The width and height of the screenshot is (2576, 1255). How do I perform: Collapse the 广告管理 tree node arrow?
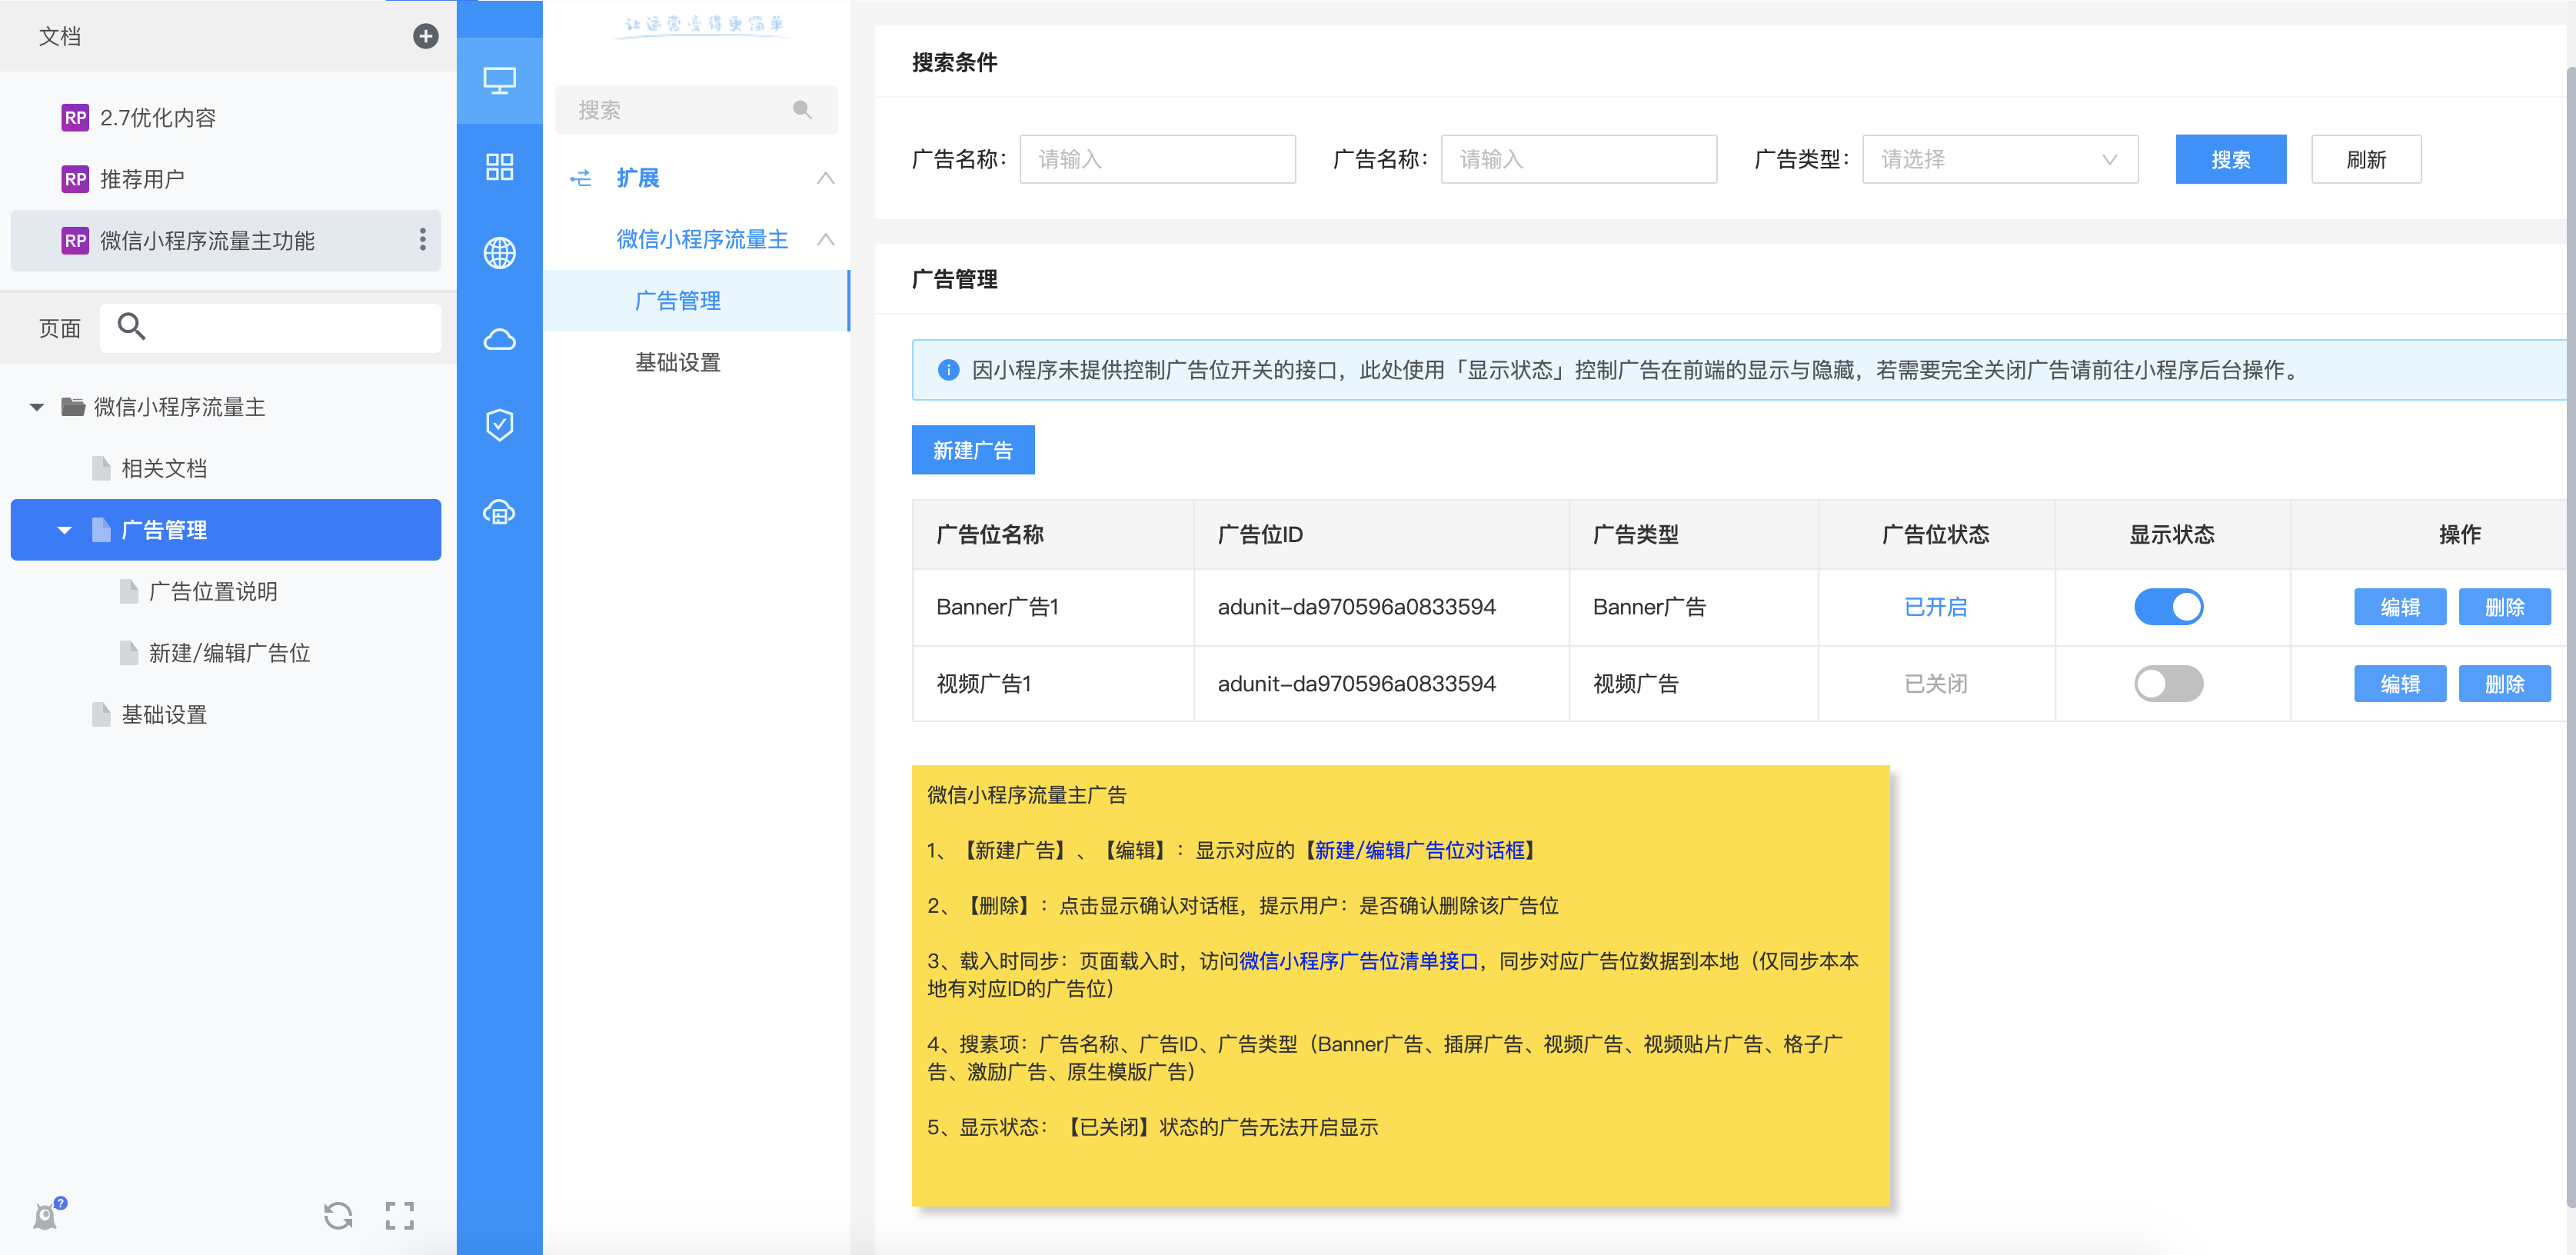pyautogui.click(x=65, y=530)
